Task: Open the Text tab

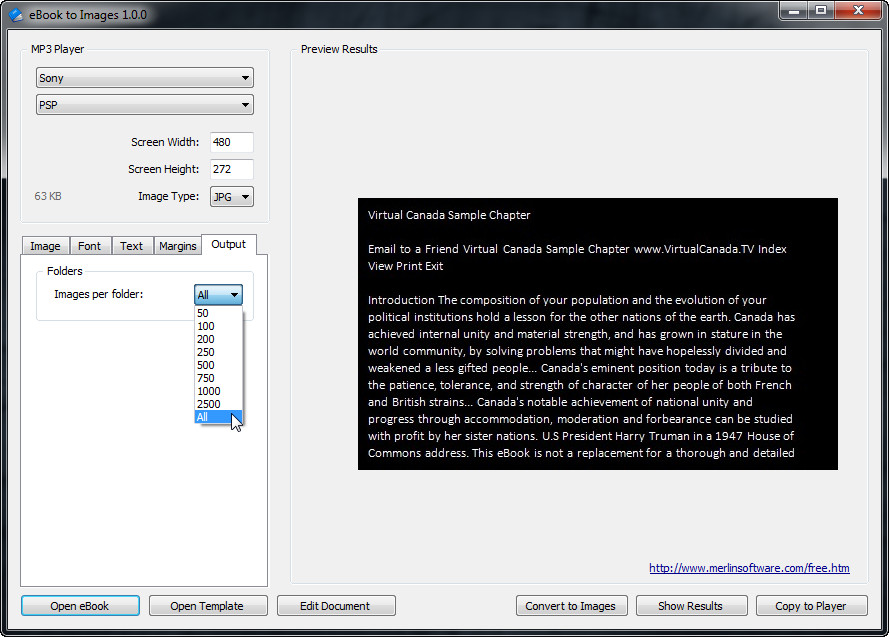Action: point(132,246)
